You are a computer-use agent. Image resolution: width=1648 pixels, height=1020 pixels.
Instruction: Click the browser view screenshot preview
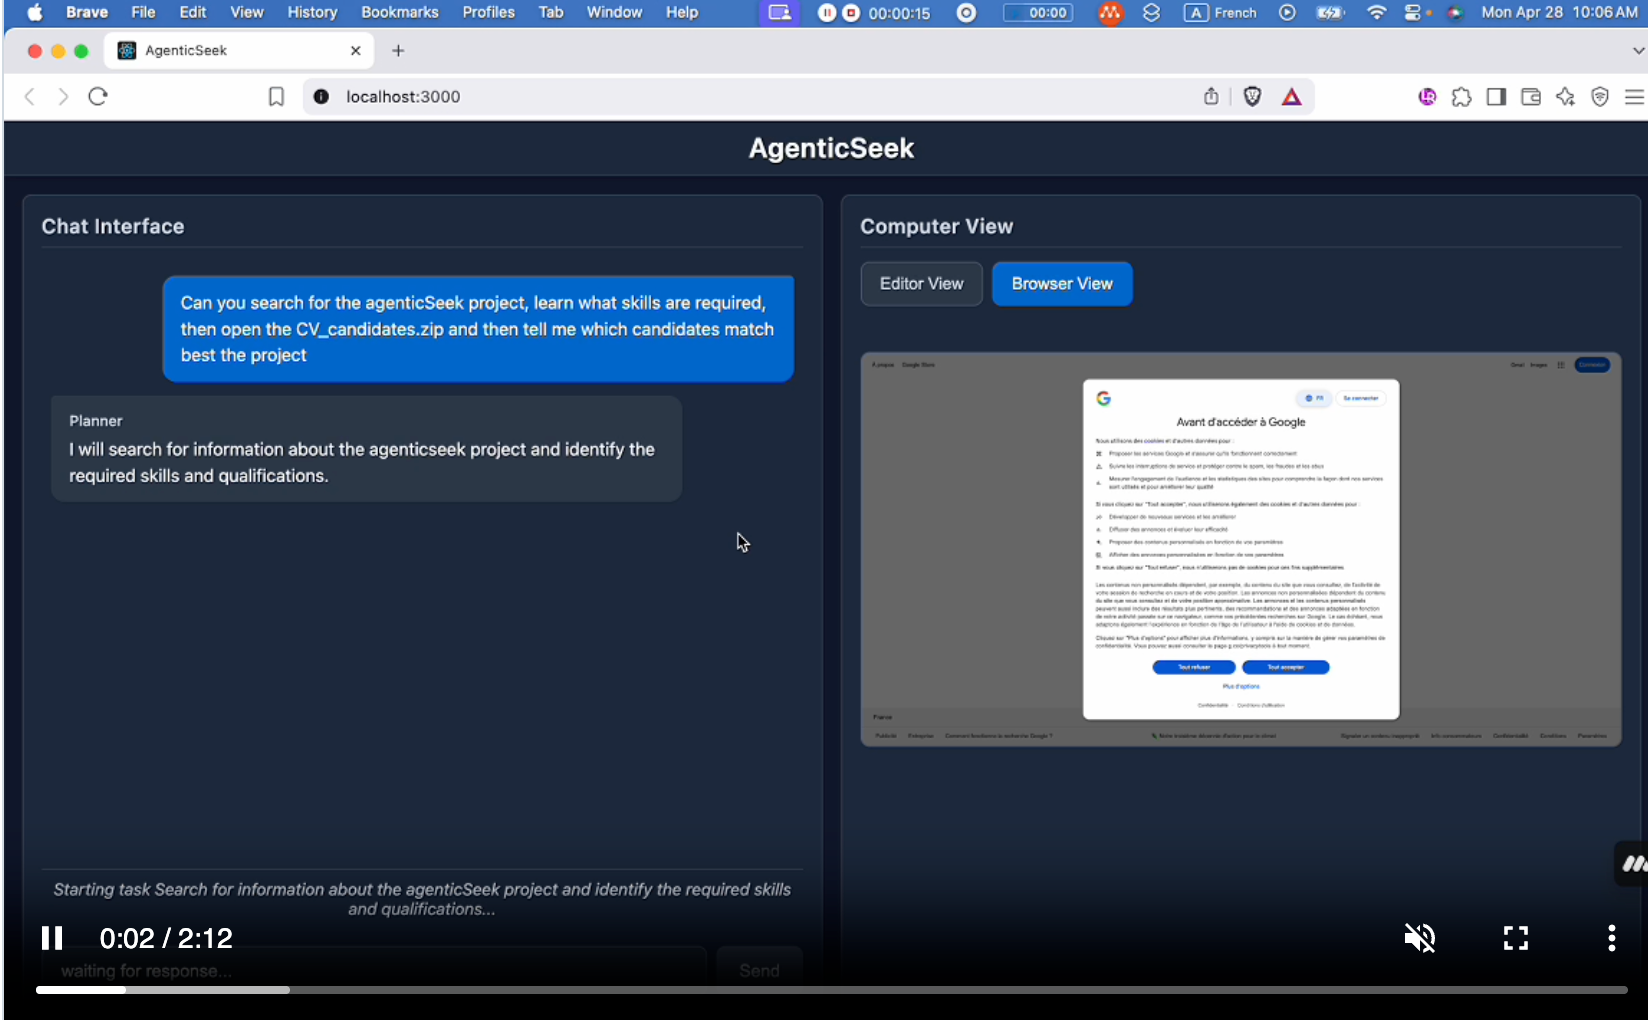[x=1240, y=549]
